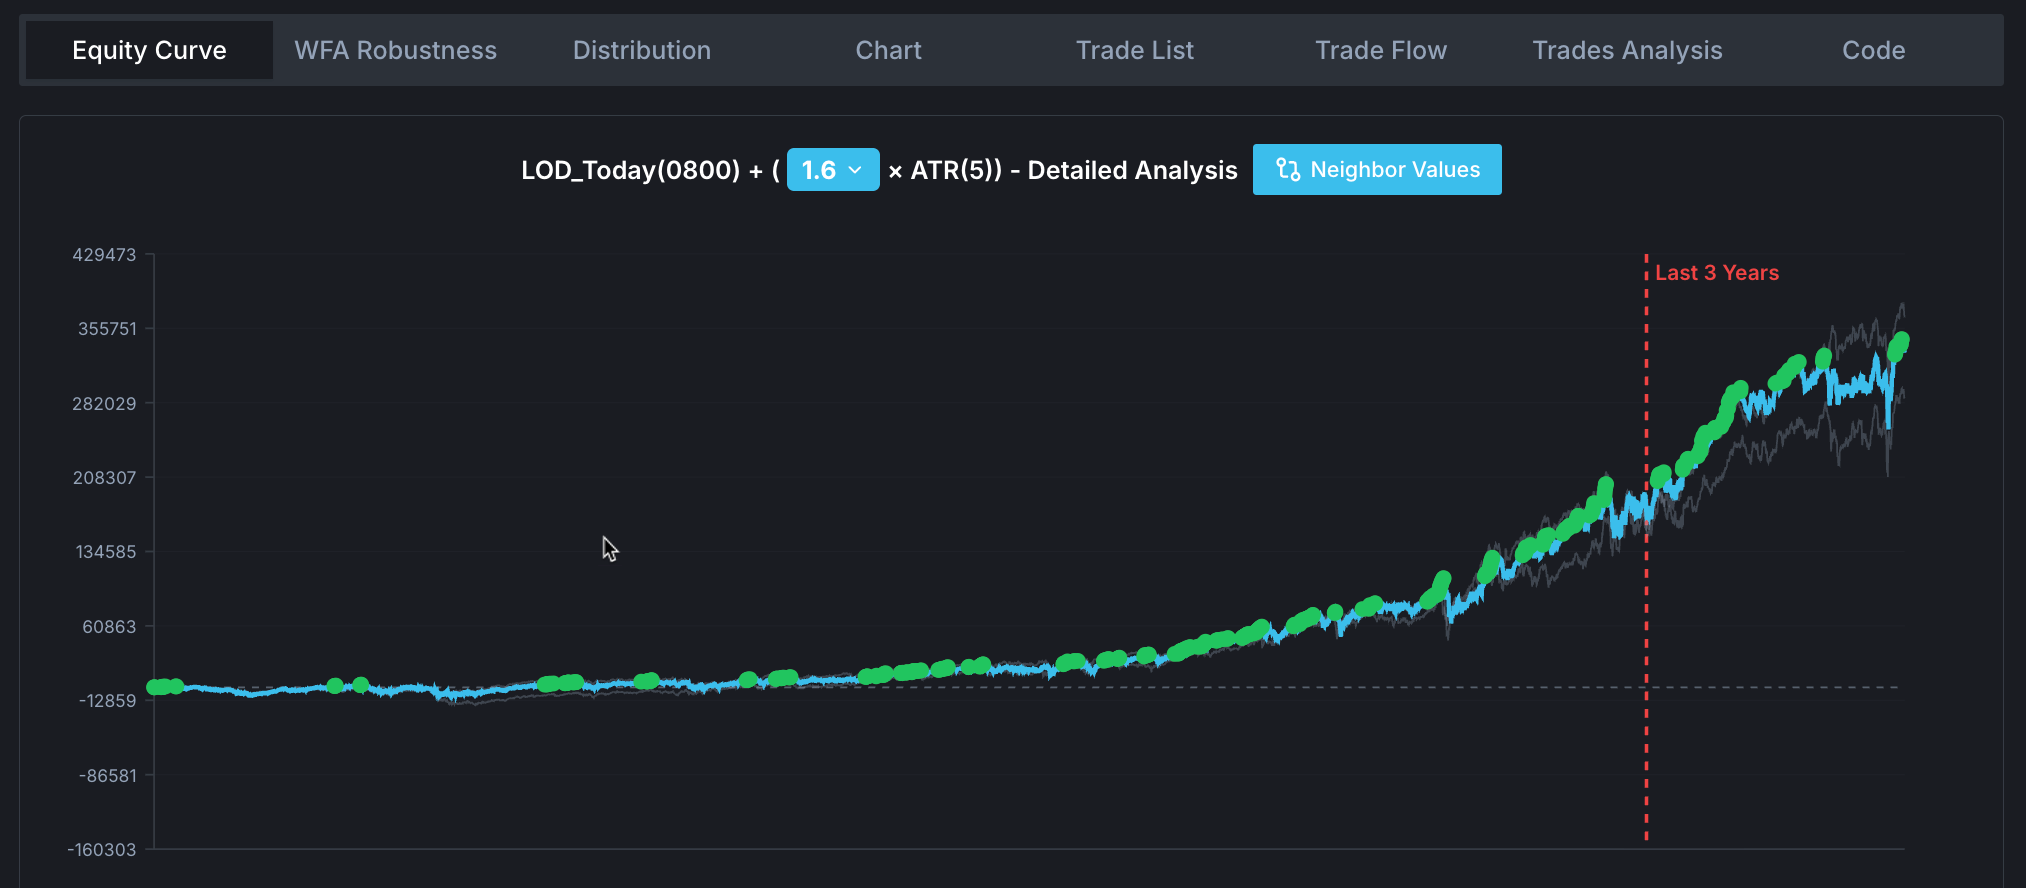2026x888 pixels.
Task: Open the Trade List tab
Action: click(1135, 50)
